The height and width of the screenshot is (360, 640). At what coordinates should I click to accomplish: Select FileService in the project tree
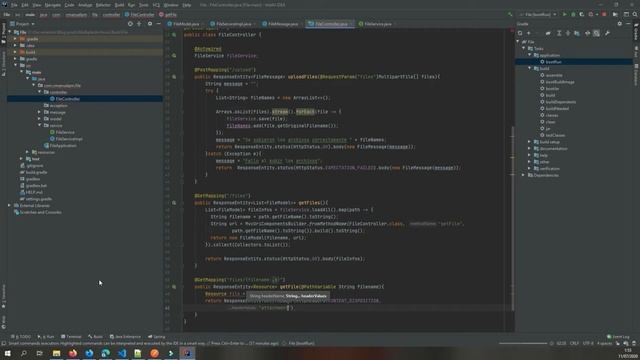pos(65,132)
